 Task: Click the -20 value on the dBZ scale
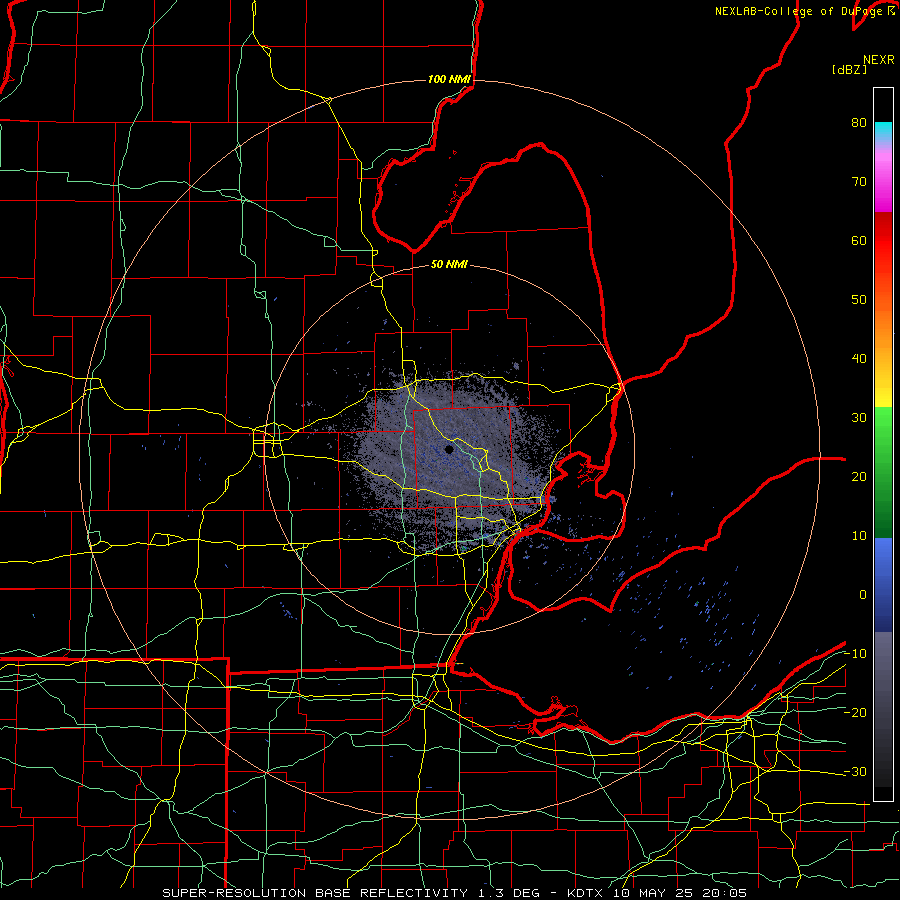point(855,712)
